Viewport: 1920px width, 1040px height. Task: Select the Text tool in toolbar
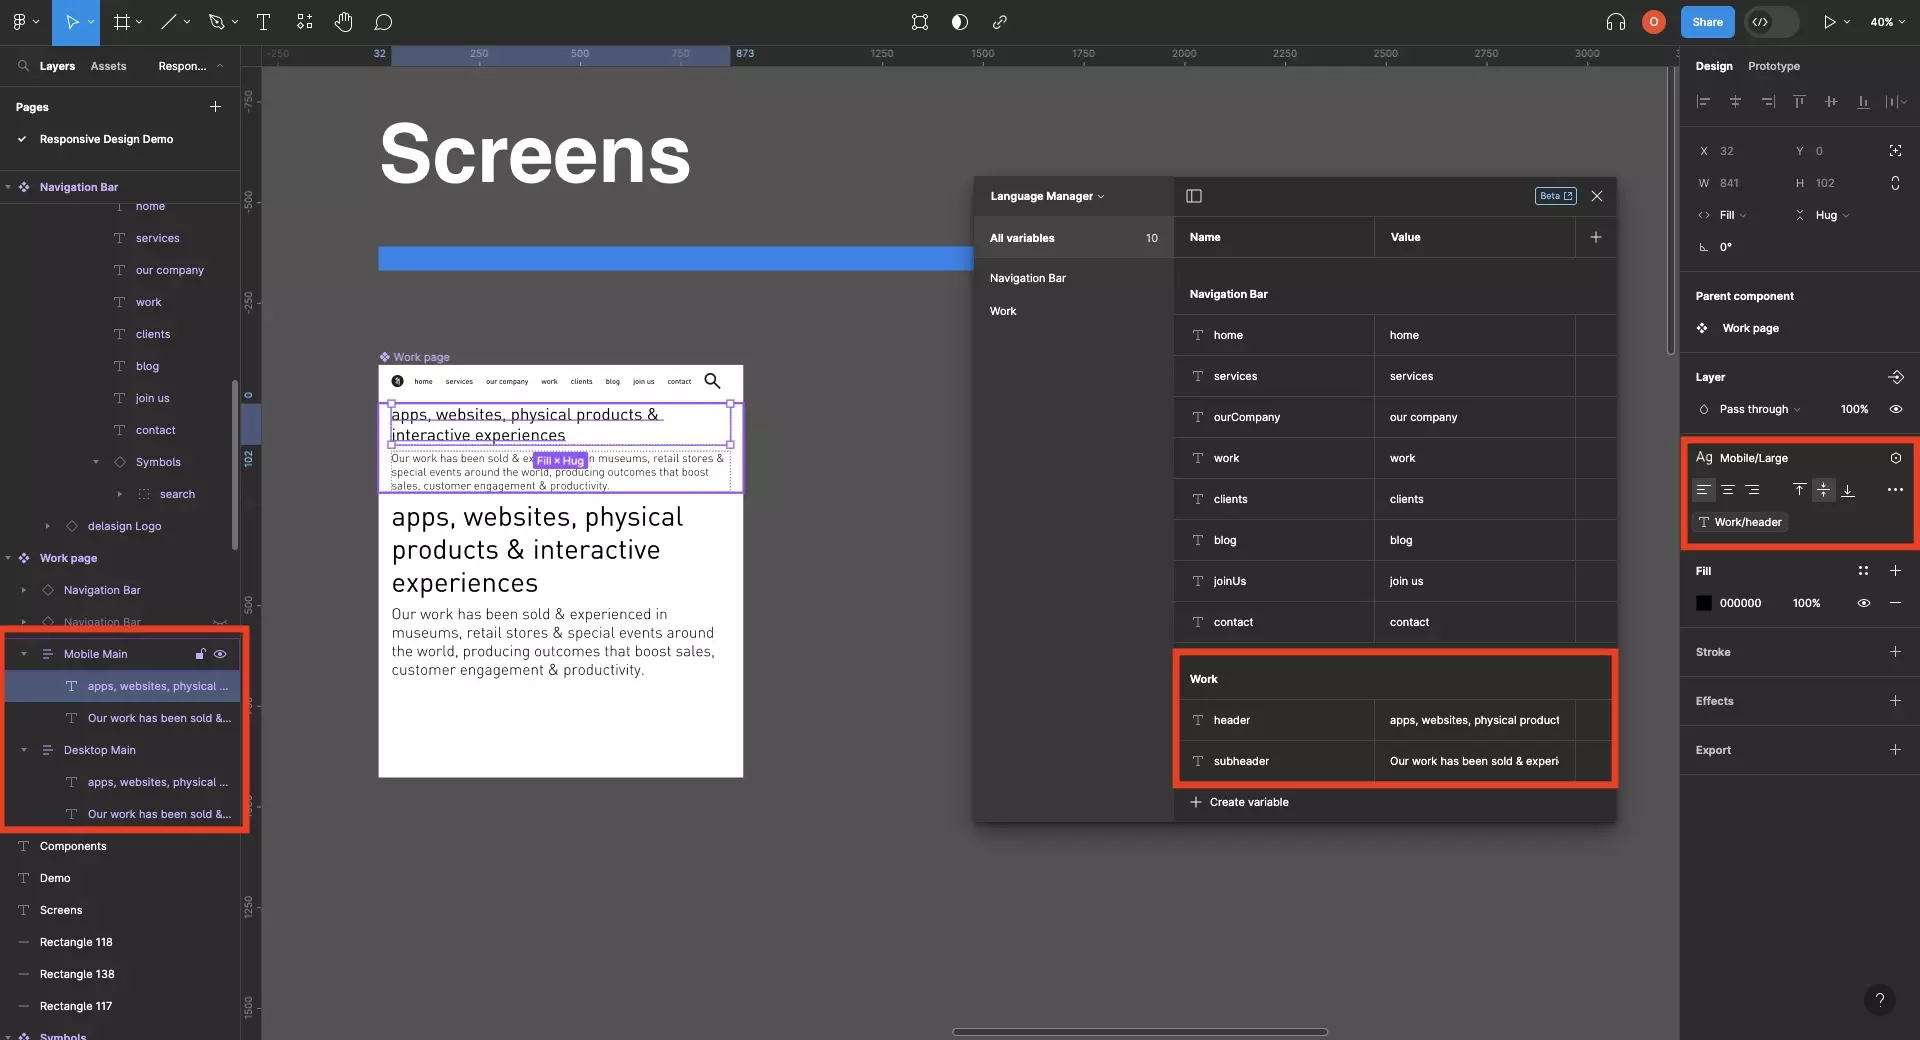(264, 22)
